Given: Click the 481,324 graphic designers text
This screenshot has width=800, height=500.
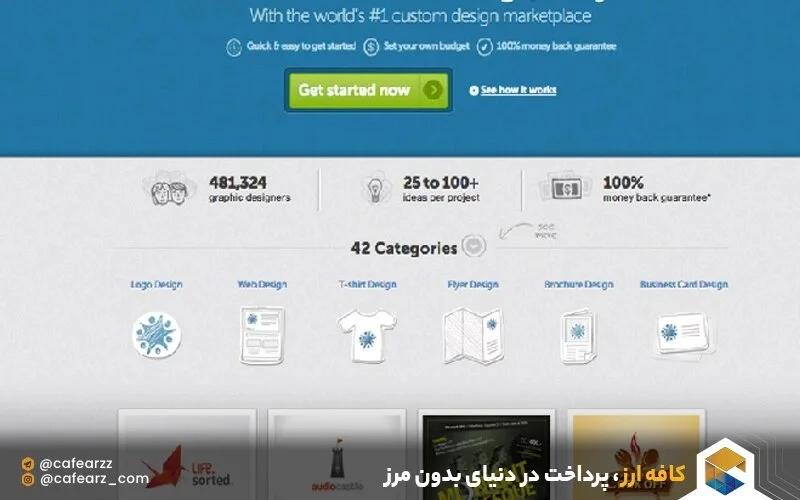Looking at the screenshot, I should coord(249,189).
